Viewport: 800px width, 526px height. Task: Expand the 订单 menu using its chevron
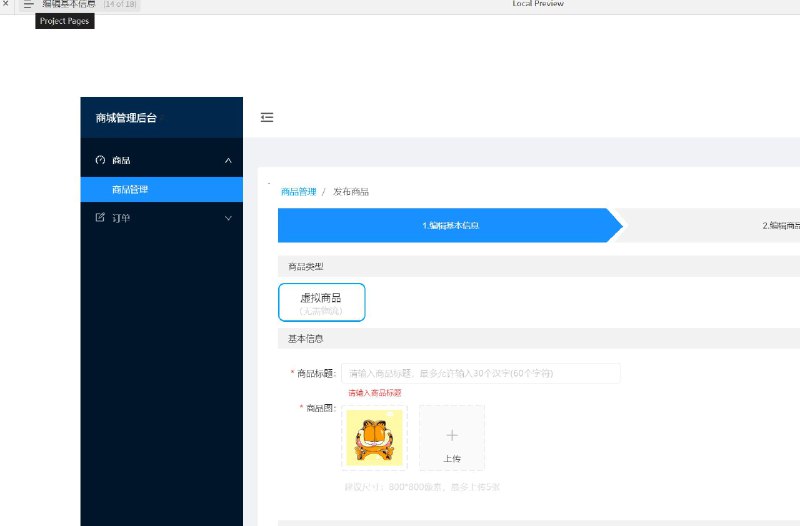pos(228,218)
